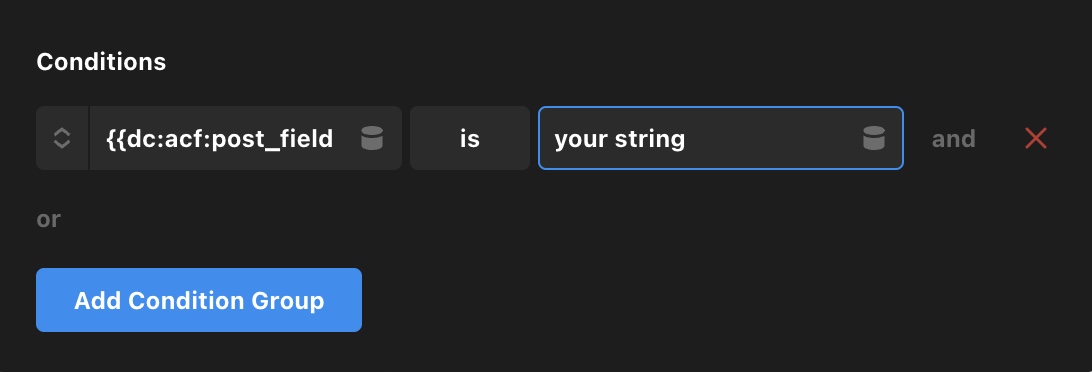Place cursor in the highlighted blue-bordered field
The image size is (1092, 372).
[x=721, y=138]
